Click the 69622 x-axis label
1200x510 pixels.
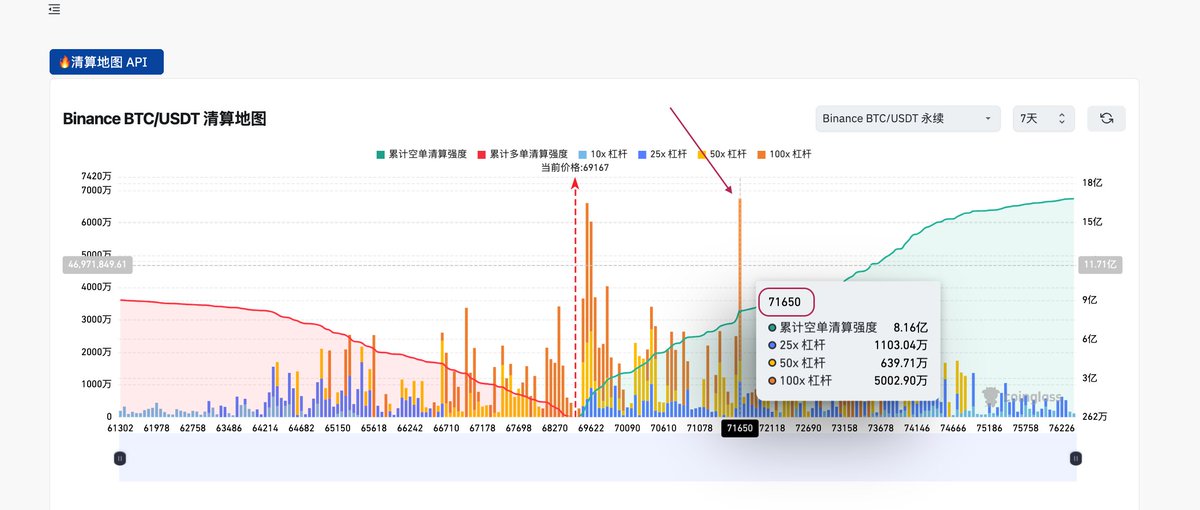[x=591, y=428]
